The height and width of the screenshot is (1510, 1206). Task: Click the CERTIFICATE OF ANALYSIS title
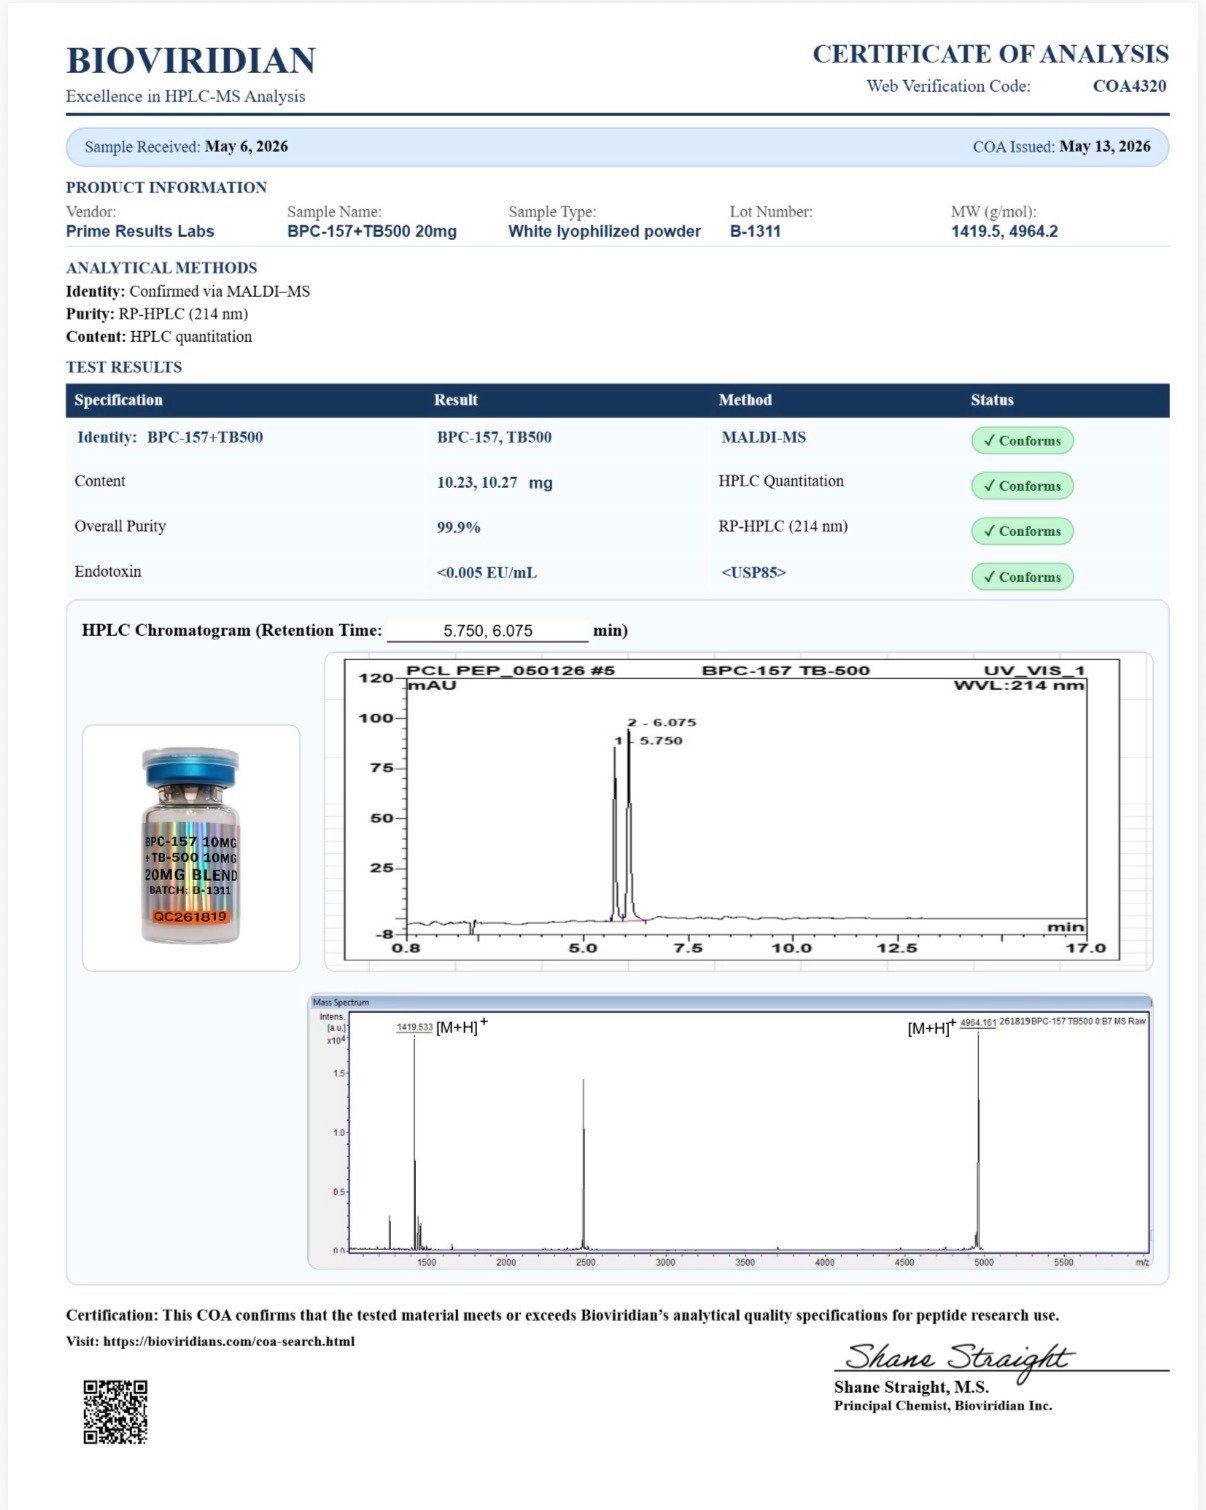[x=991, y=54]
